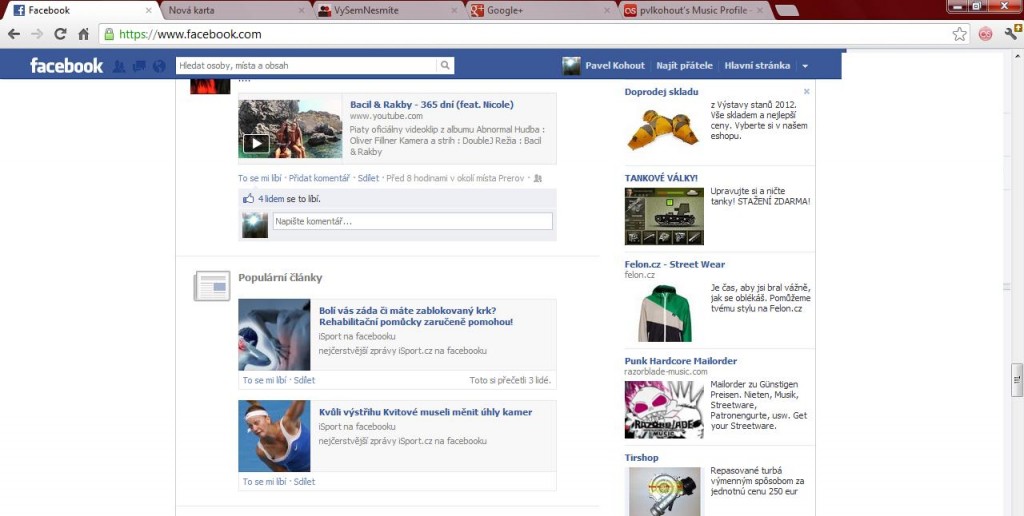Image resolution: width=1024 pixels, height=516 pixels.
Task: Switch to the Nová karta tab
Action: click(x=232, y=10)
